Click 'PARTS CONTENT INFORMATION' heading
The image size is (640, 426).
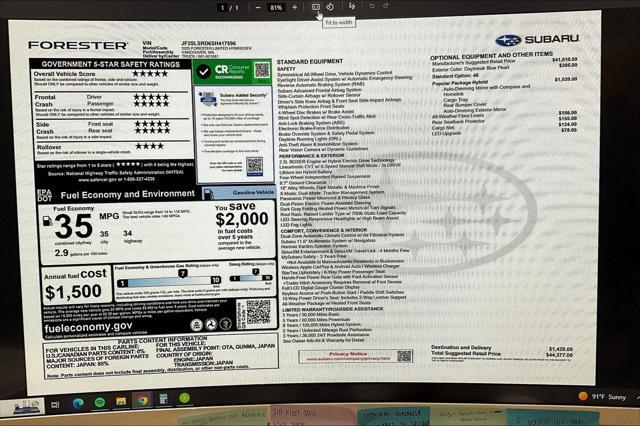point(162,340)
